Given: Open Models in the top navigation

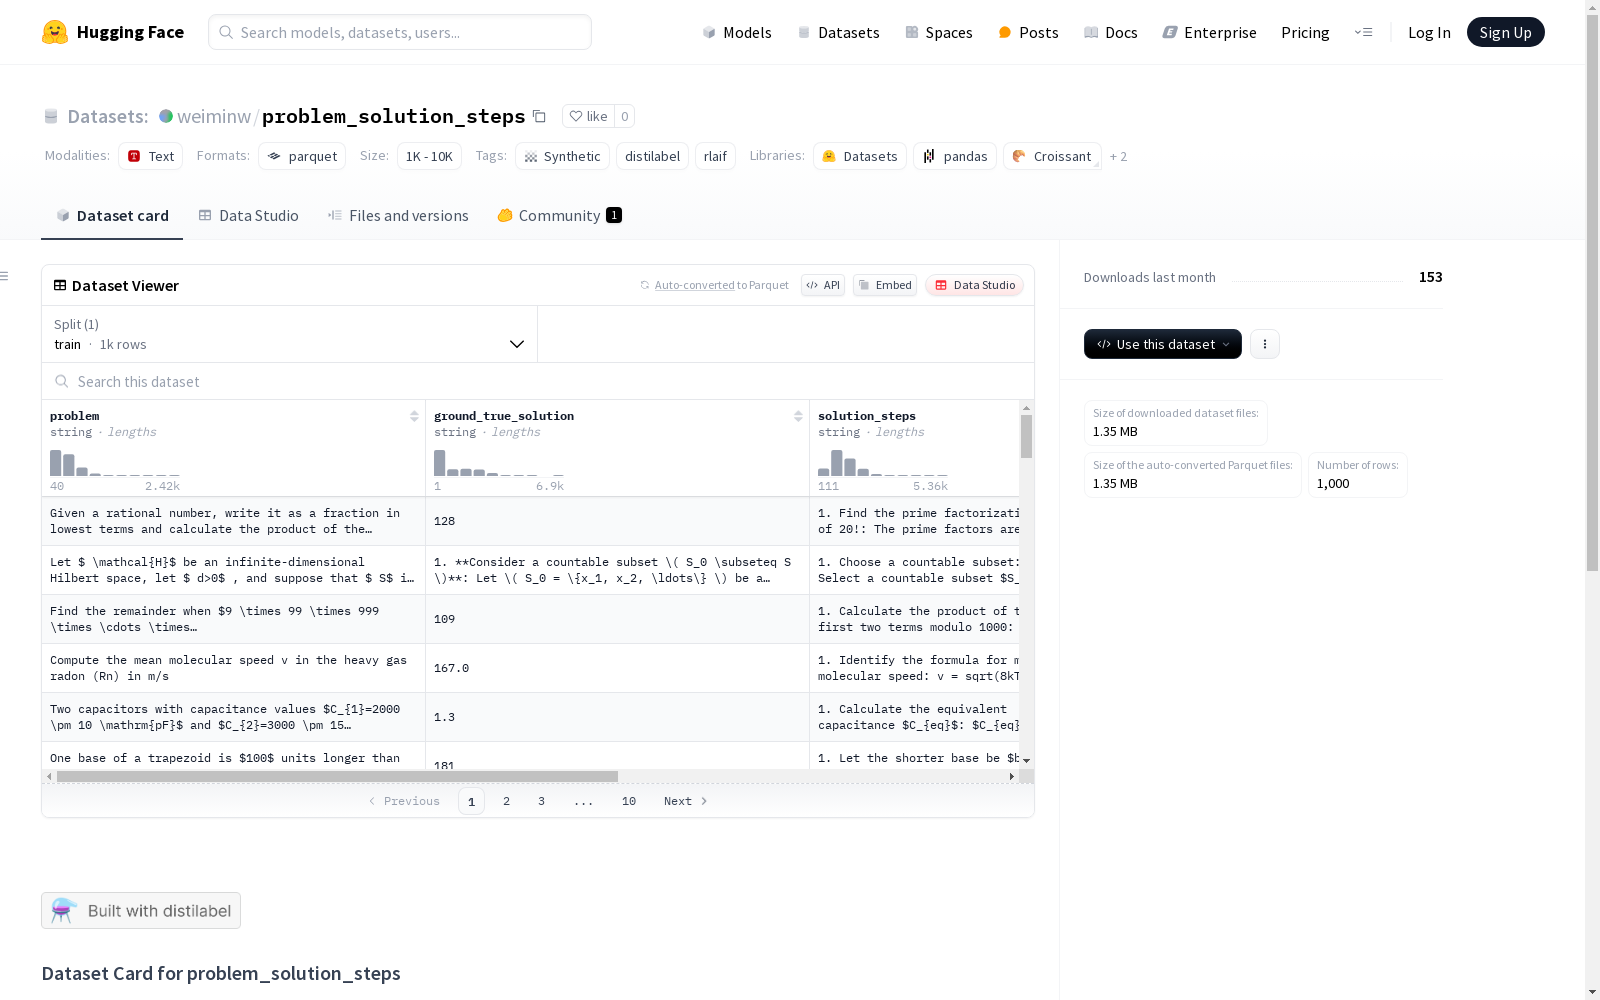Looking at the screenshot, I should pyautogui.click(x=737, y=32).
